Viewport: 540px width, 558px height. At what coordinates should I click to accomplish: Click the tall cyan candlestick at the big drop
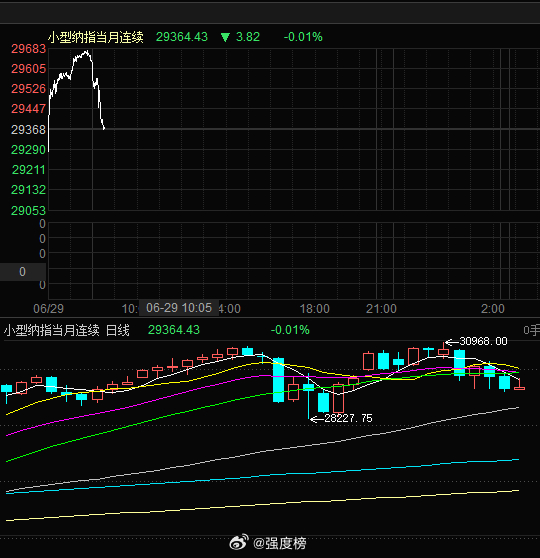278,380
